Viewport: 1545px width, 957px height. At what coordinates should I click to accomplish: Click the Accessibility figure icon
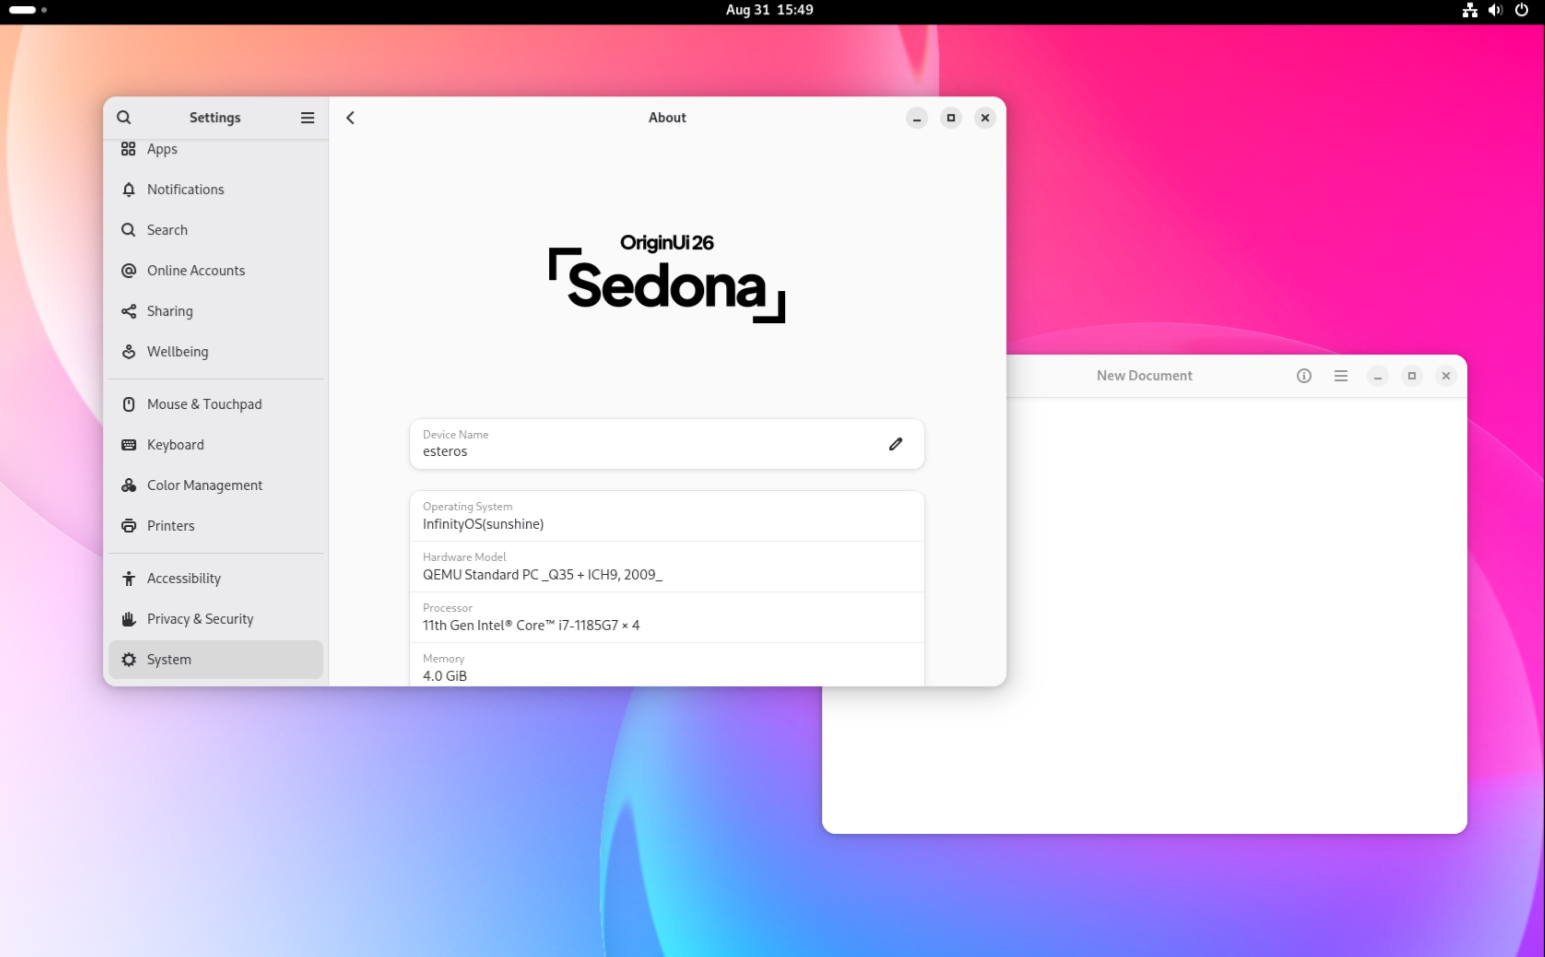point(128,578)
